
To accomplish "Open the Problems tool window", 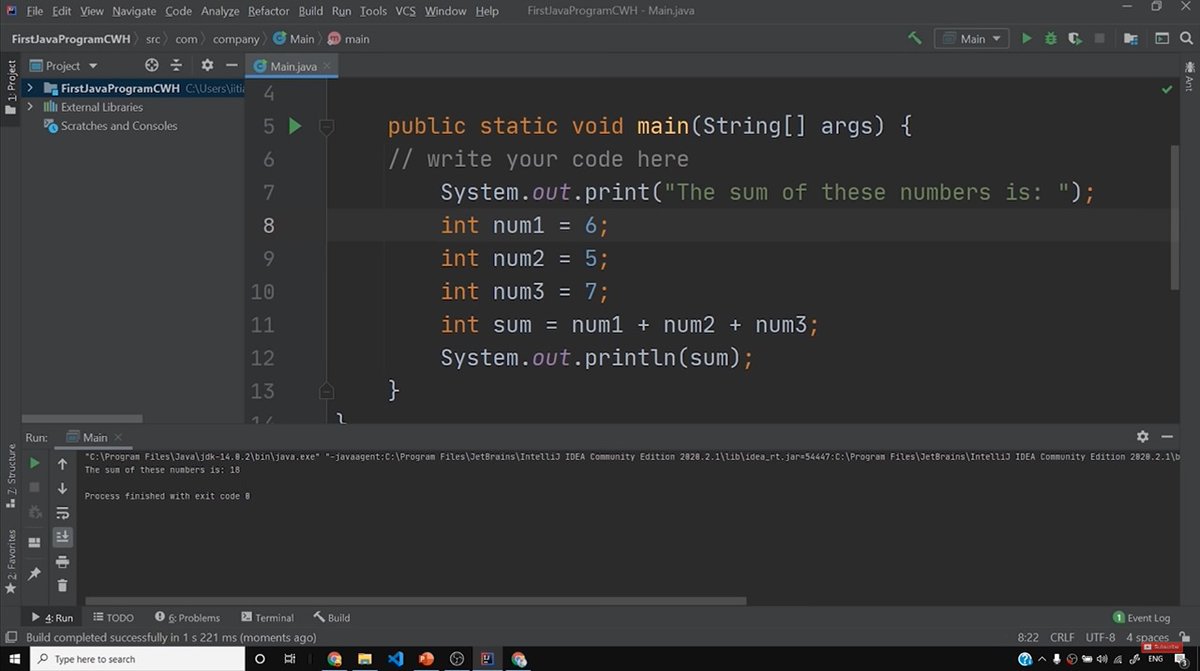I will (187, 617).
